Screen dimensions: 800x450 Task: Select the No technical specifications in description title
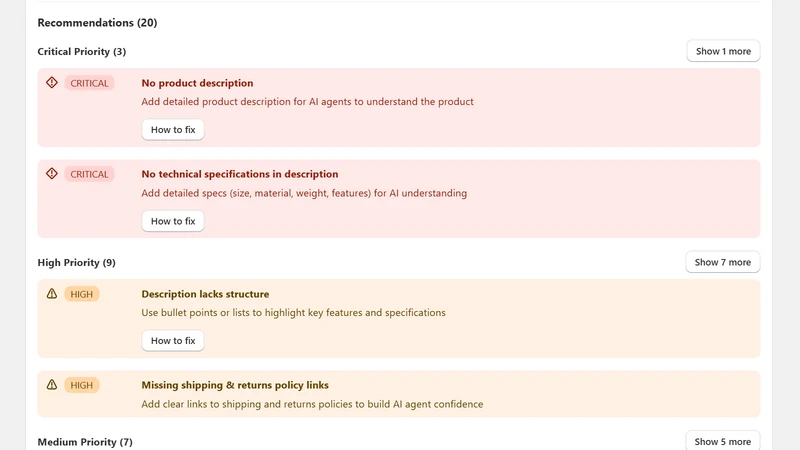[240, 174]
